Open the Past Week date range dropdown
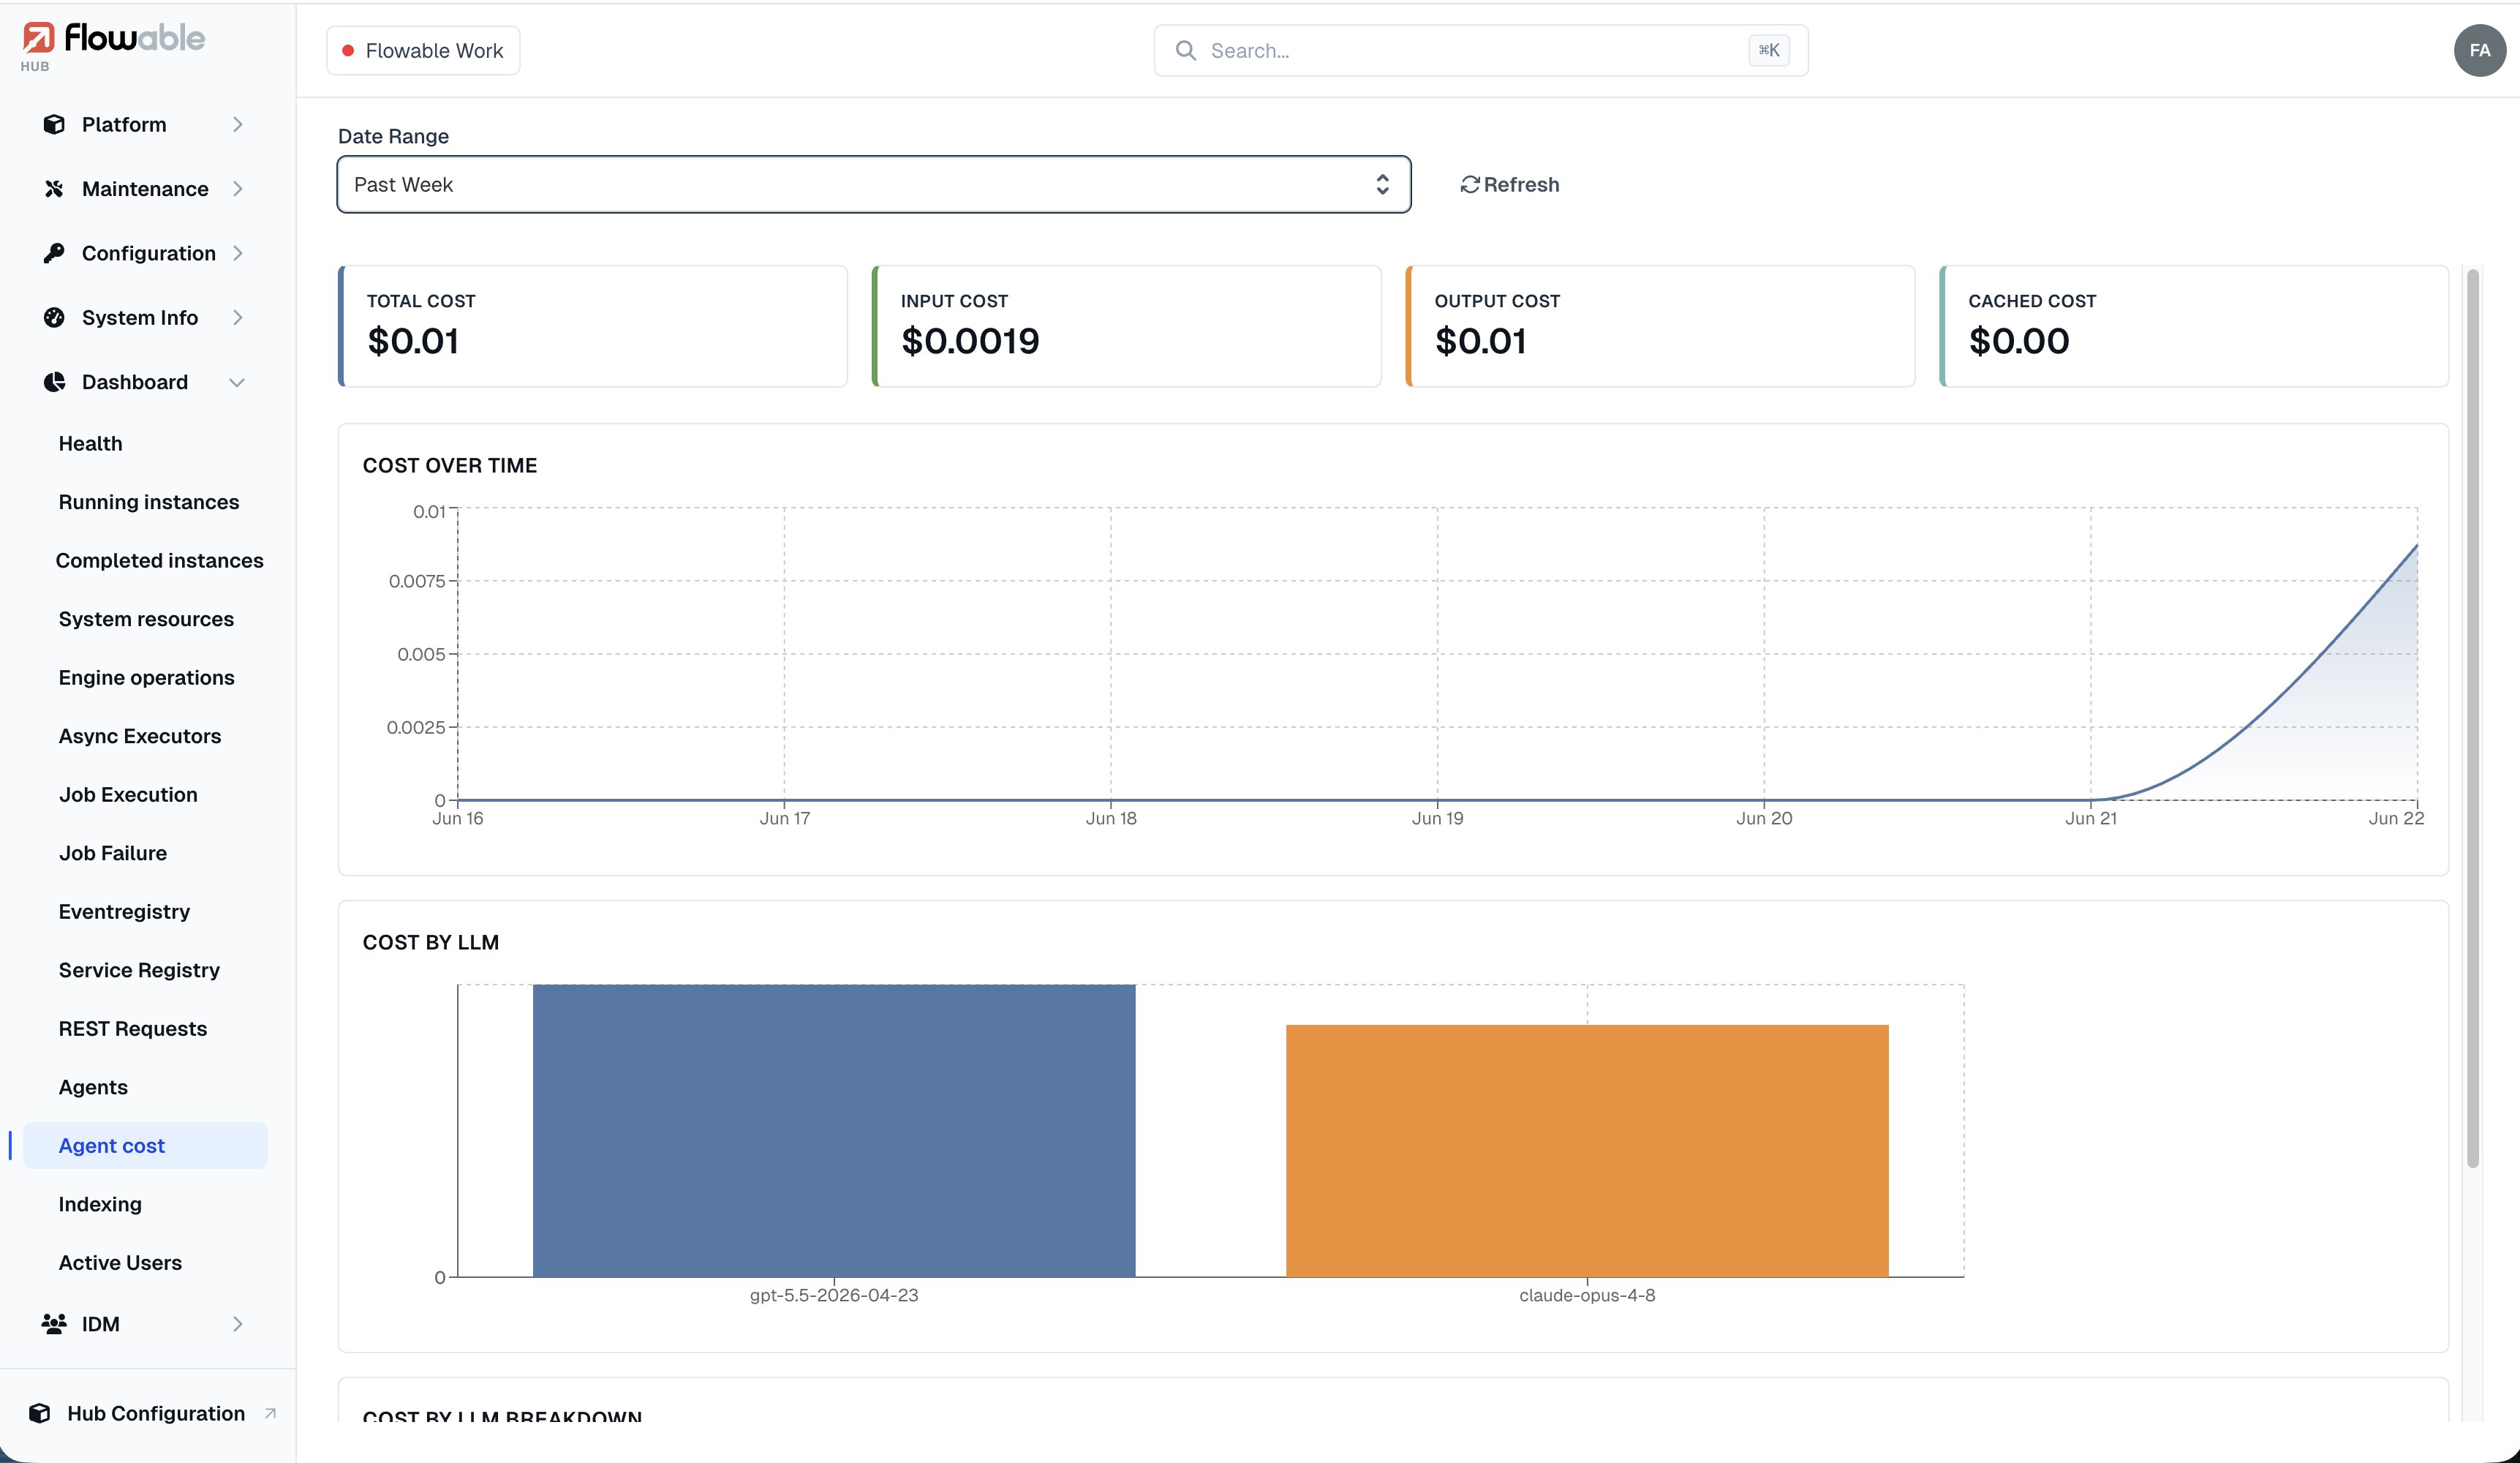Viewport: 2520px width, 1463px height. (873, 184)
